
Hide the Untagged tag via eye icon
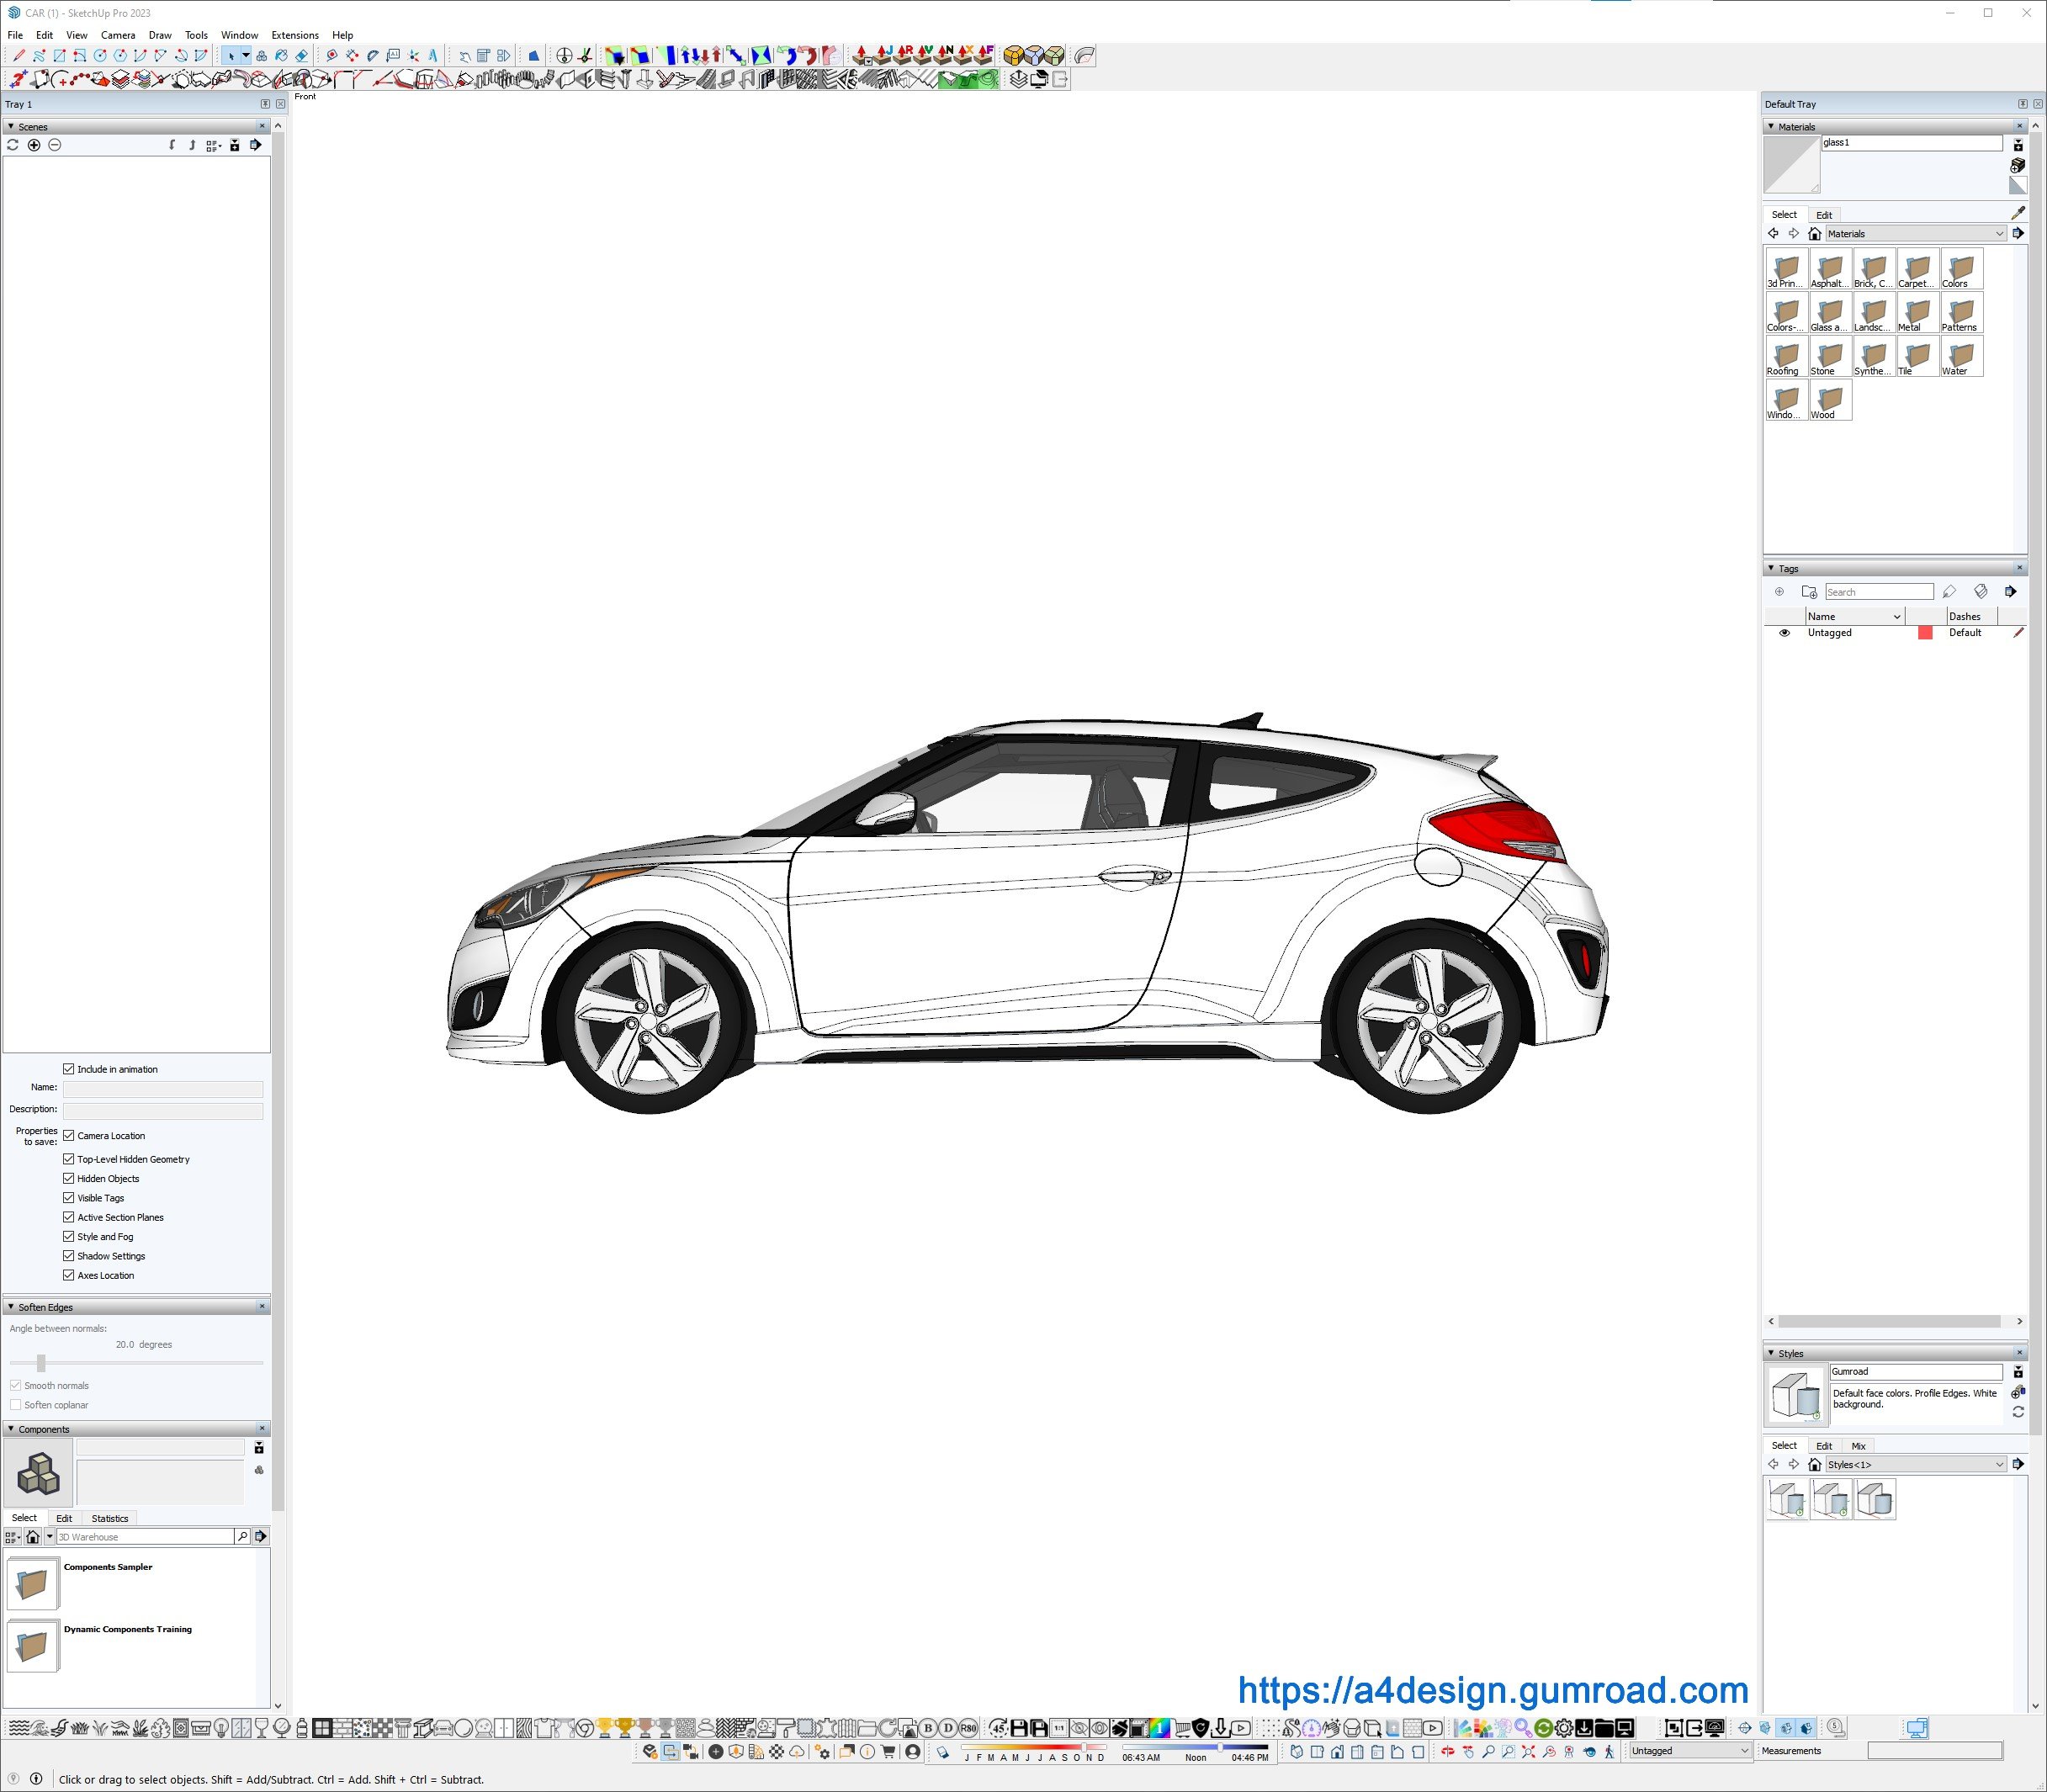pos(1784,633)
